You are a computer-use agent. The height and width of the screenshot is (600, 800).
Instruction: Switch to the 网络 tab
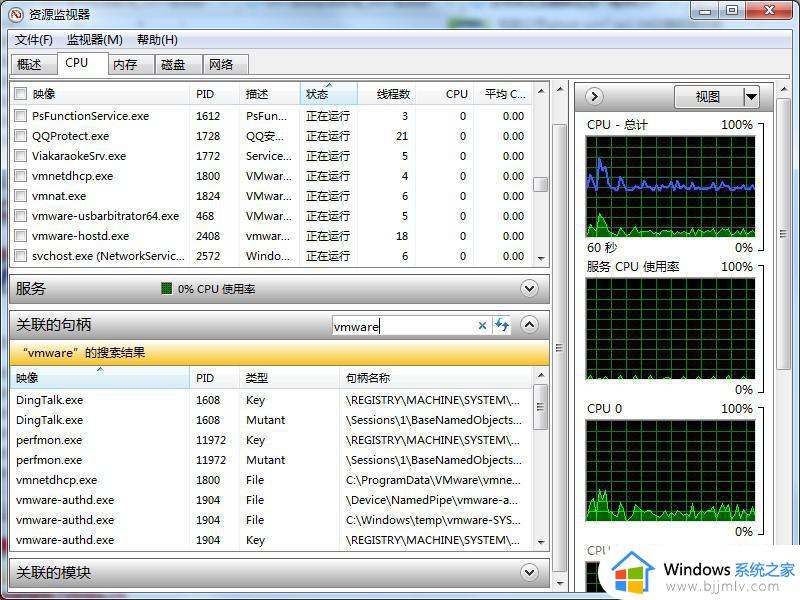coord(226,65)
